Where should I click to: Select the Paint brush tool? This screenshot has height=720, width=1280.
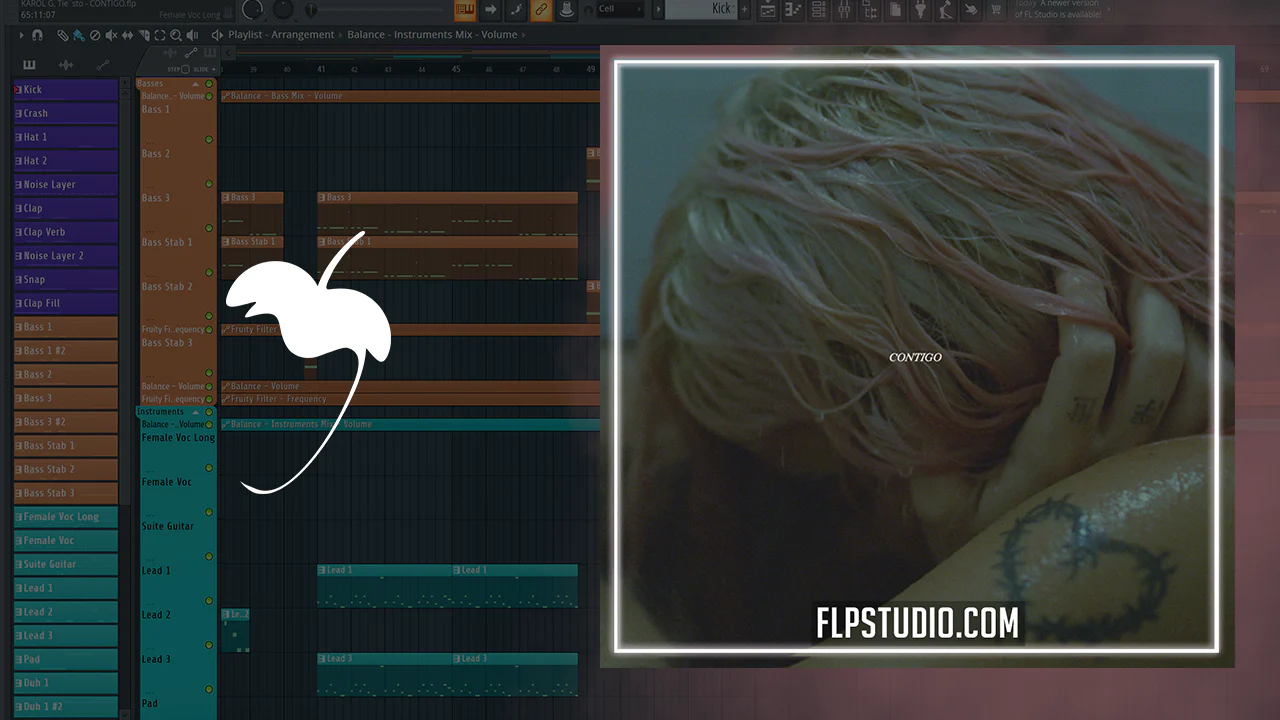78,35
